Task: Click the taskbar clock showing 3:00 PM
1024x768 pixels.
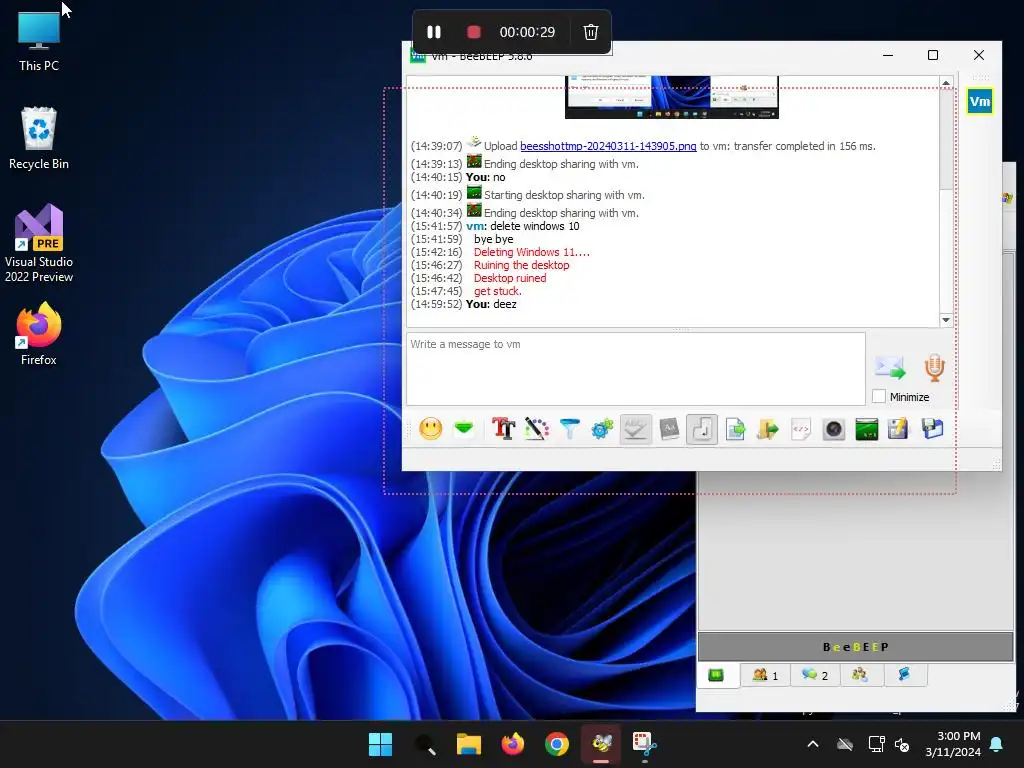Action: tap(953, 744)
